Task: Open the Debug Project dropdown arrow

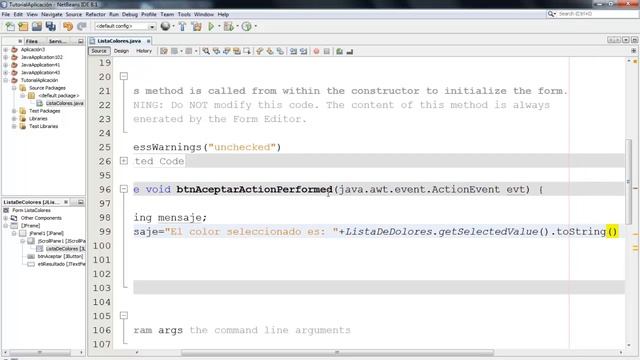Action: (x=237, y=27)
